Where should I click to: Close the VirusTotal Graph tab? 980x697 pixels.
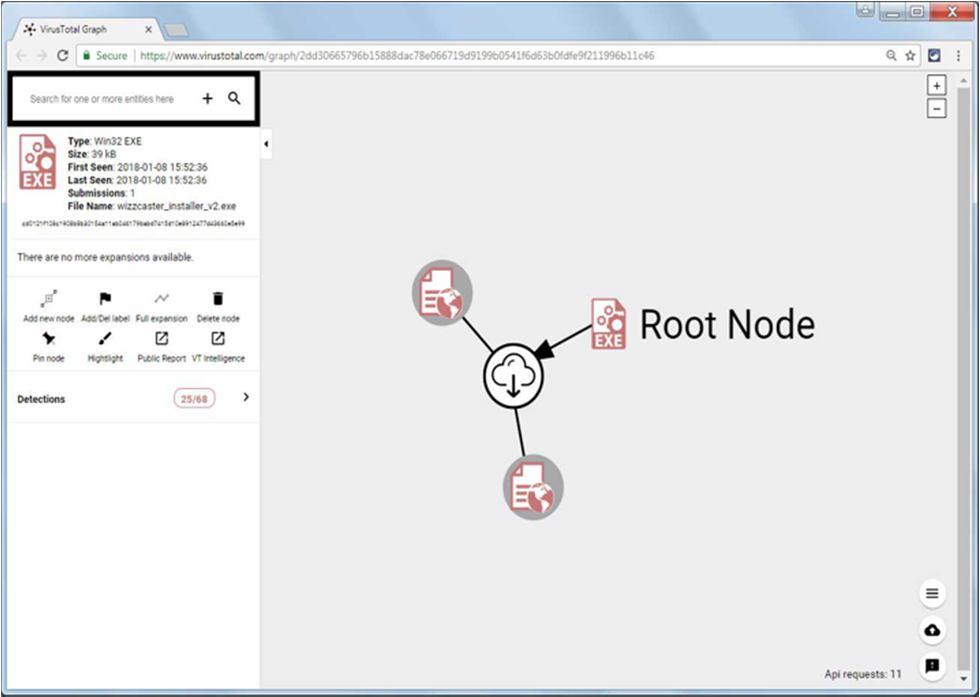[149, 29]
